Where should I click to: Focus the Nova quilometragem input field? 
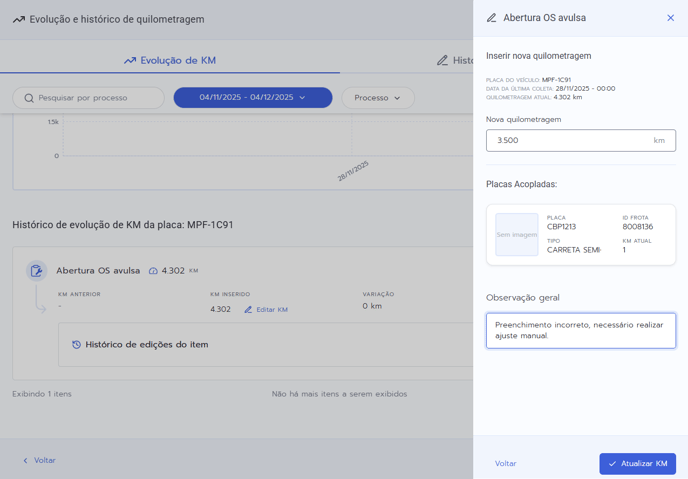point(570,141)
